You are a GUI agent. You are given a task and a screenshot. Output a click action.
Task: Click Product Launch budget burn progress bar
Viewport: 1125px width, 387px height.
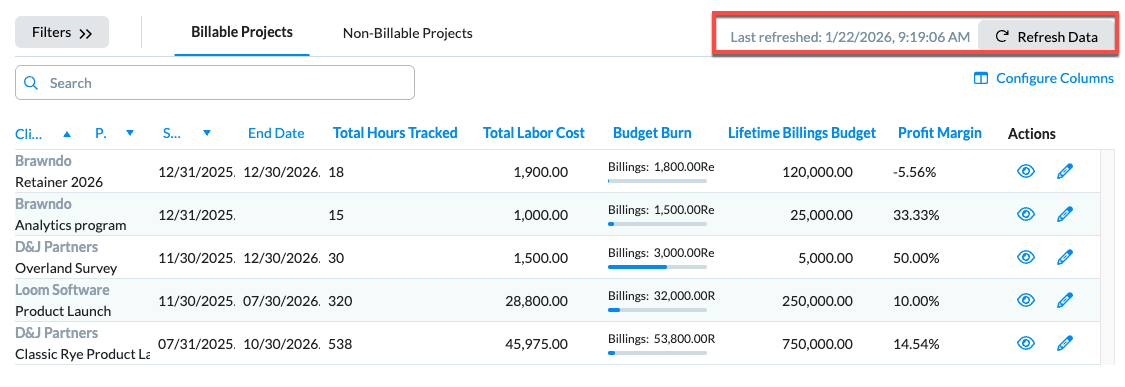coord(657,310)
